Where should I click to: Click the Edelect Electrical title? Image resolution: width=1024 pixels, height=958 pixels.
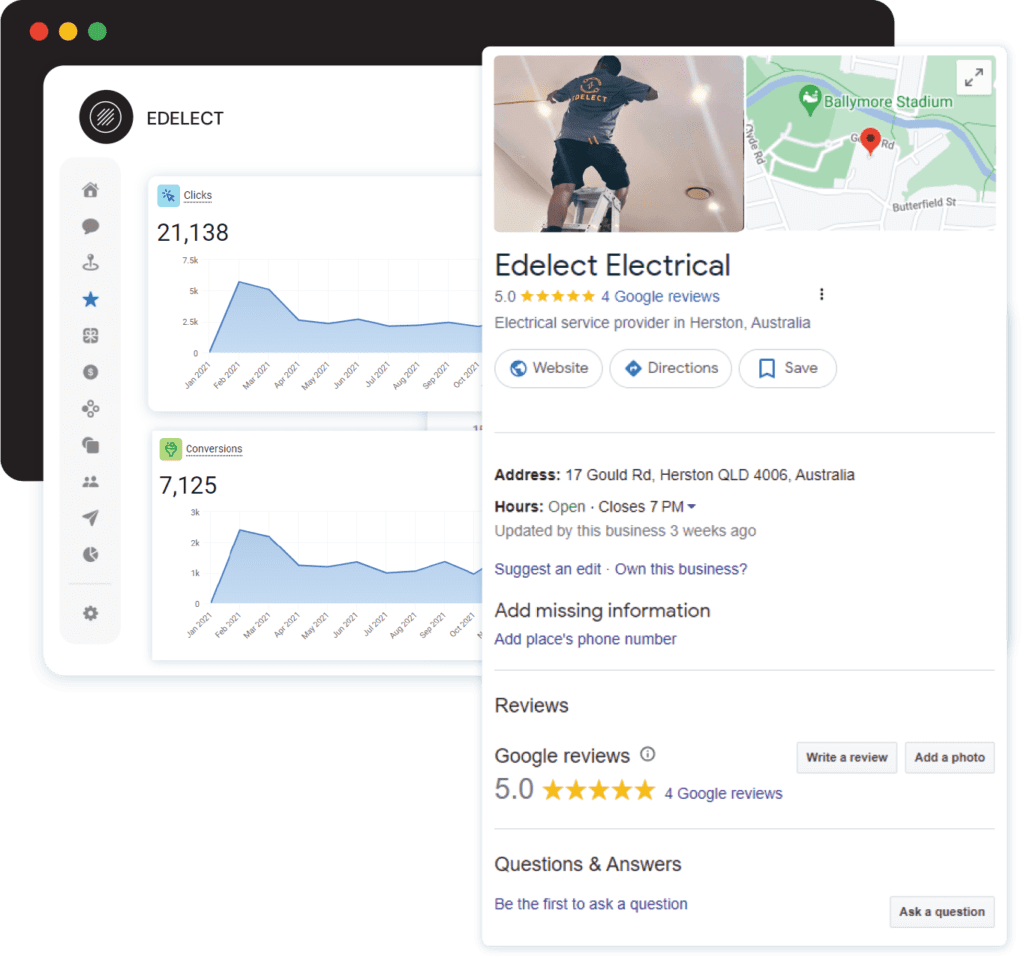[613, 266]
